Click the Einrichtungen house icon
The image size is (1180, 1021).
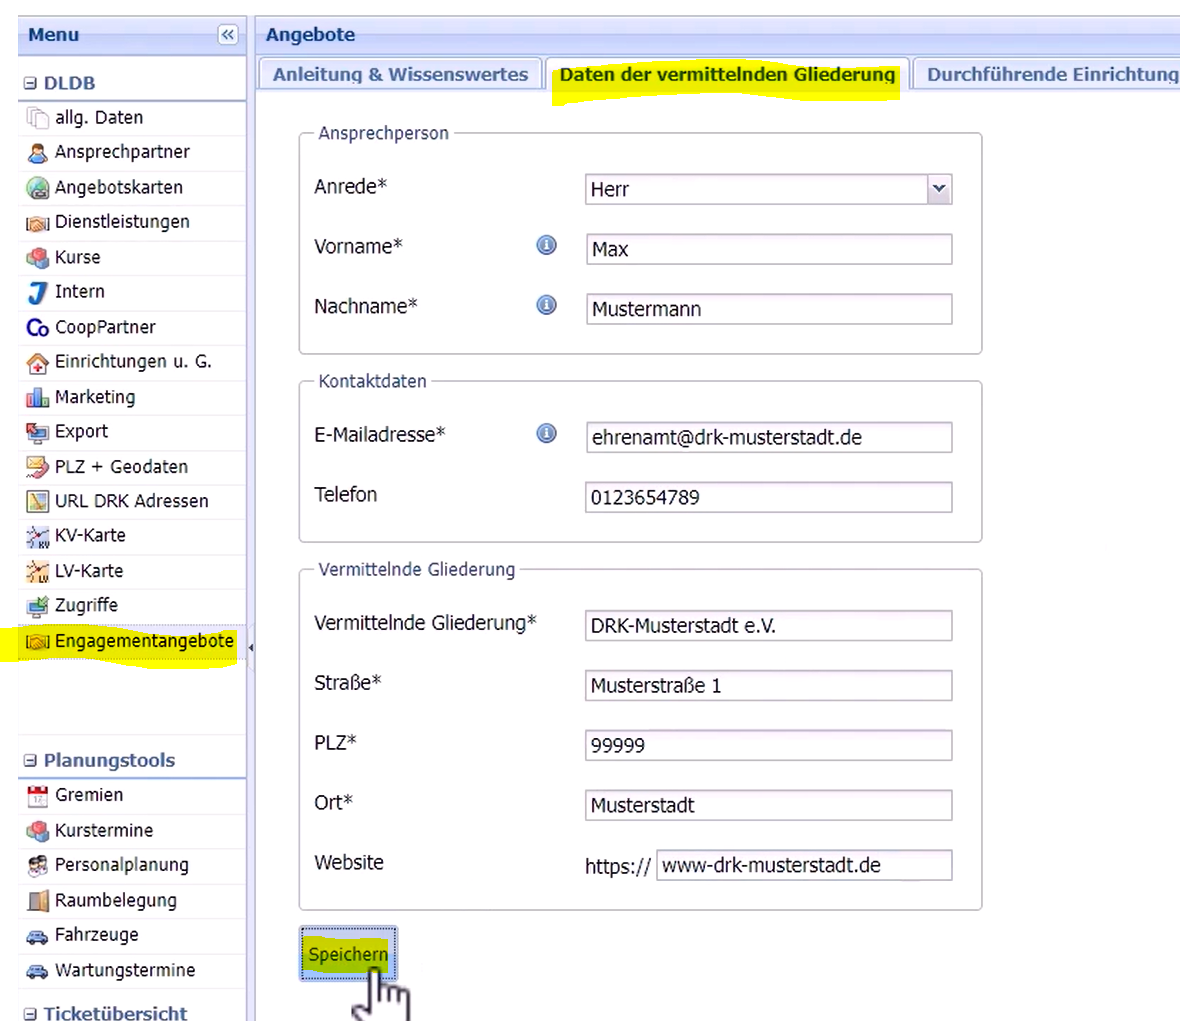point(37,363)
